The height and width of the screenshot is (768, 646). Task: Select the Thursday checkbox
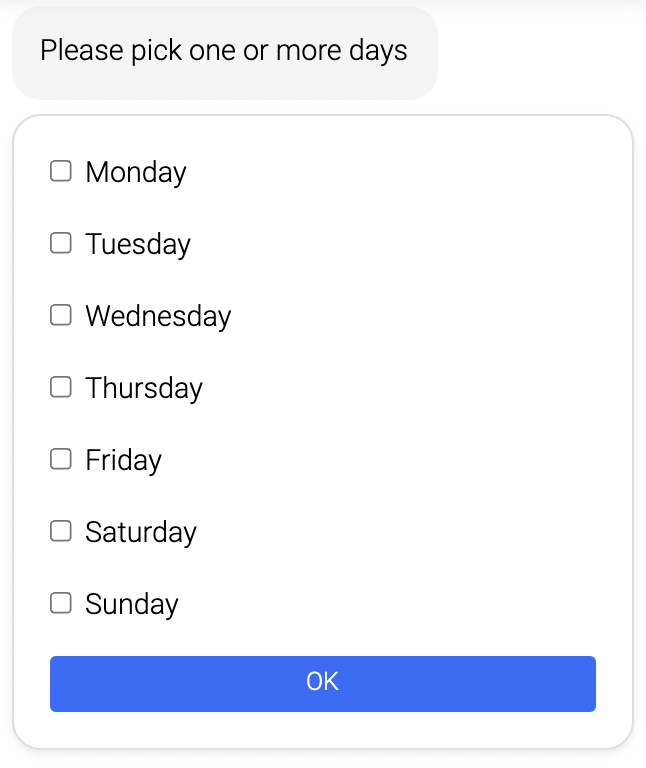point(61,387)
